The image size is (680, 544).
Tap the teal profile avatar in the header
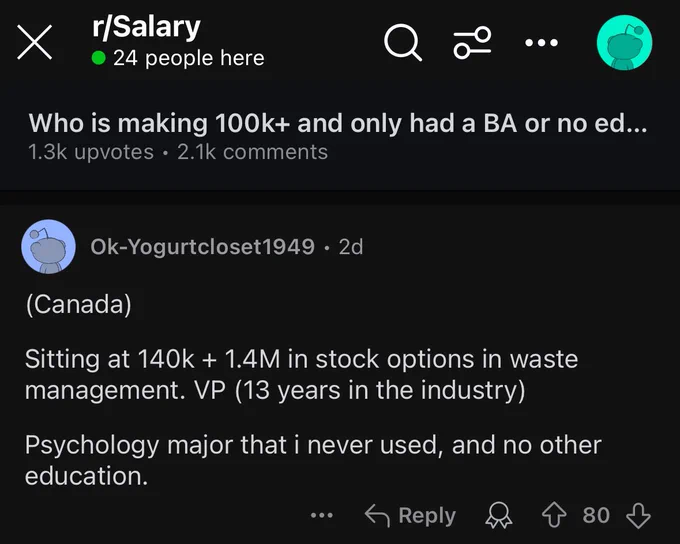click(x=624, y=43)
